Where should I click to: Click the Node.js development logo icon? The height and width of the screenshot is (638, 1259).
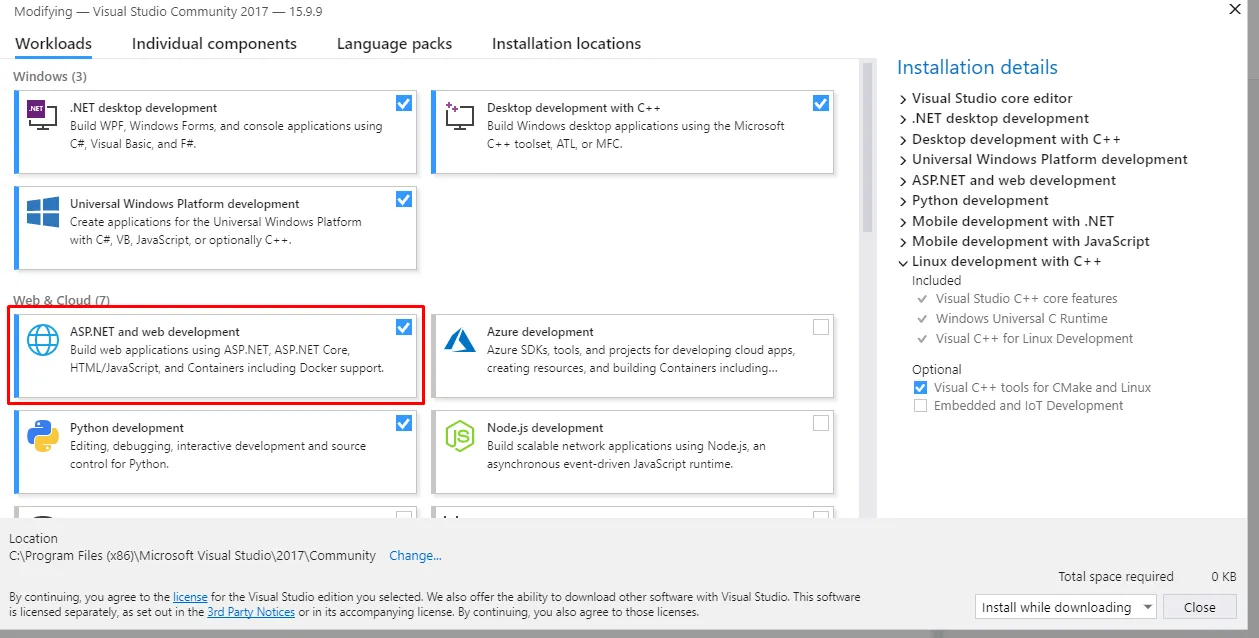click(459, 436)
